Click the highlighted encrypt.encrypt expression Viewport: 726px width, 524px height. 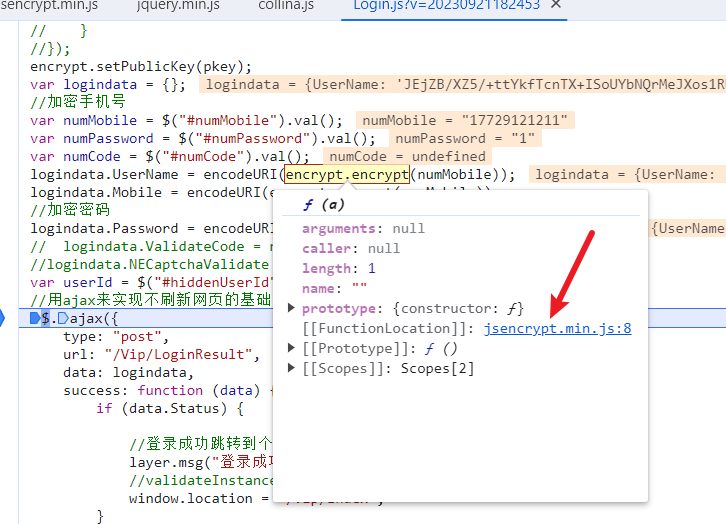point(346,175)
